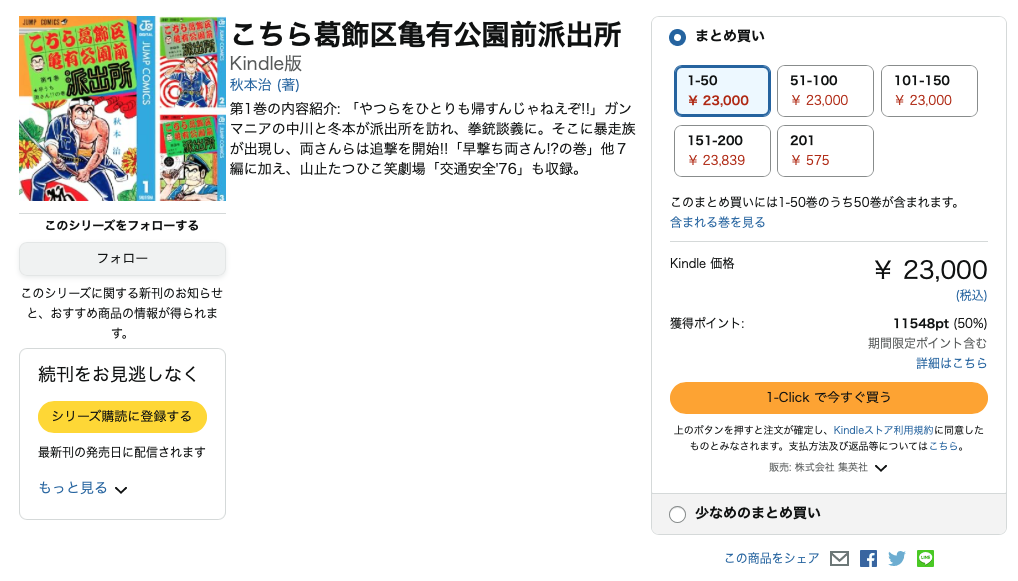Click 1-Click で今すぐ買う button
Image resolution: width=1018 pixels, height=581 pixels.
(x=828, y=397)
